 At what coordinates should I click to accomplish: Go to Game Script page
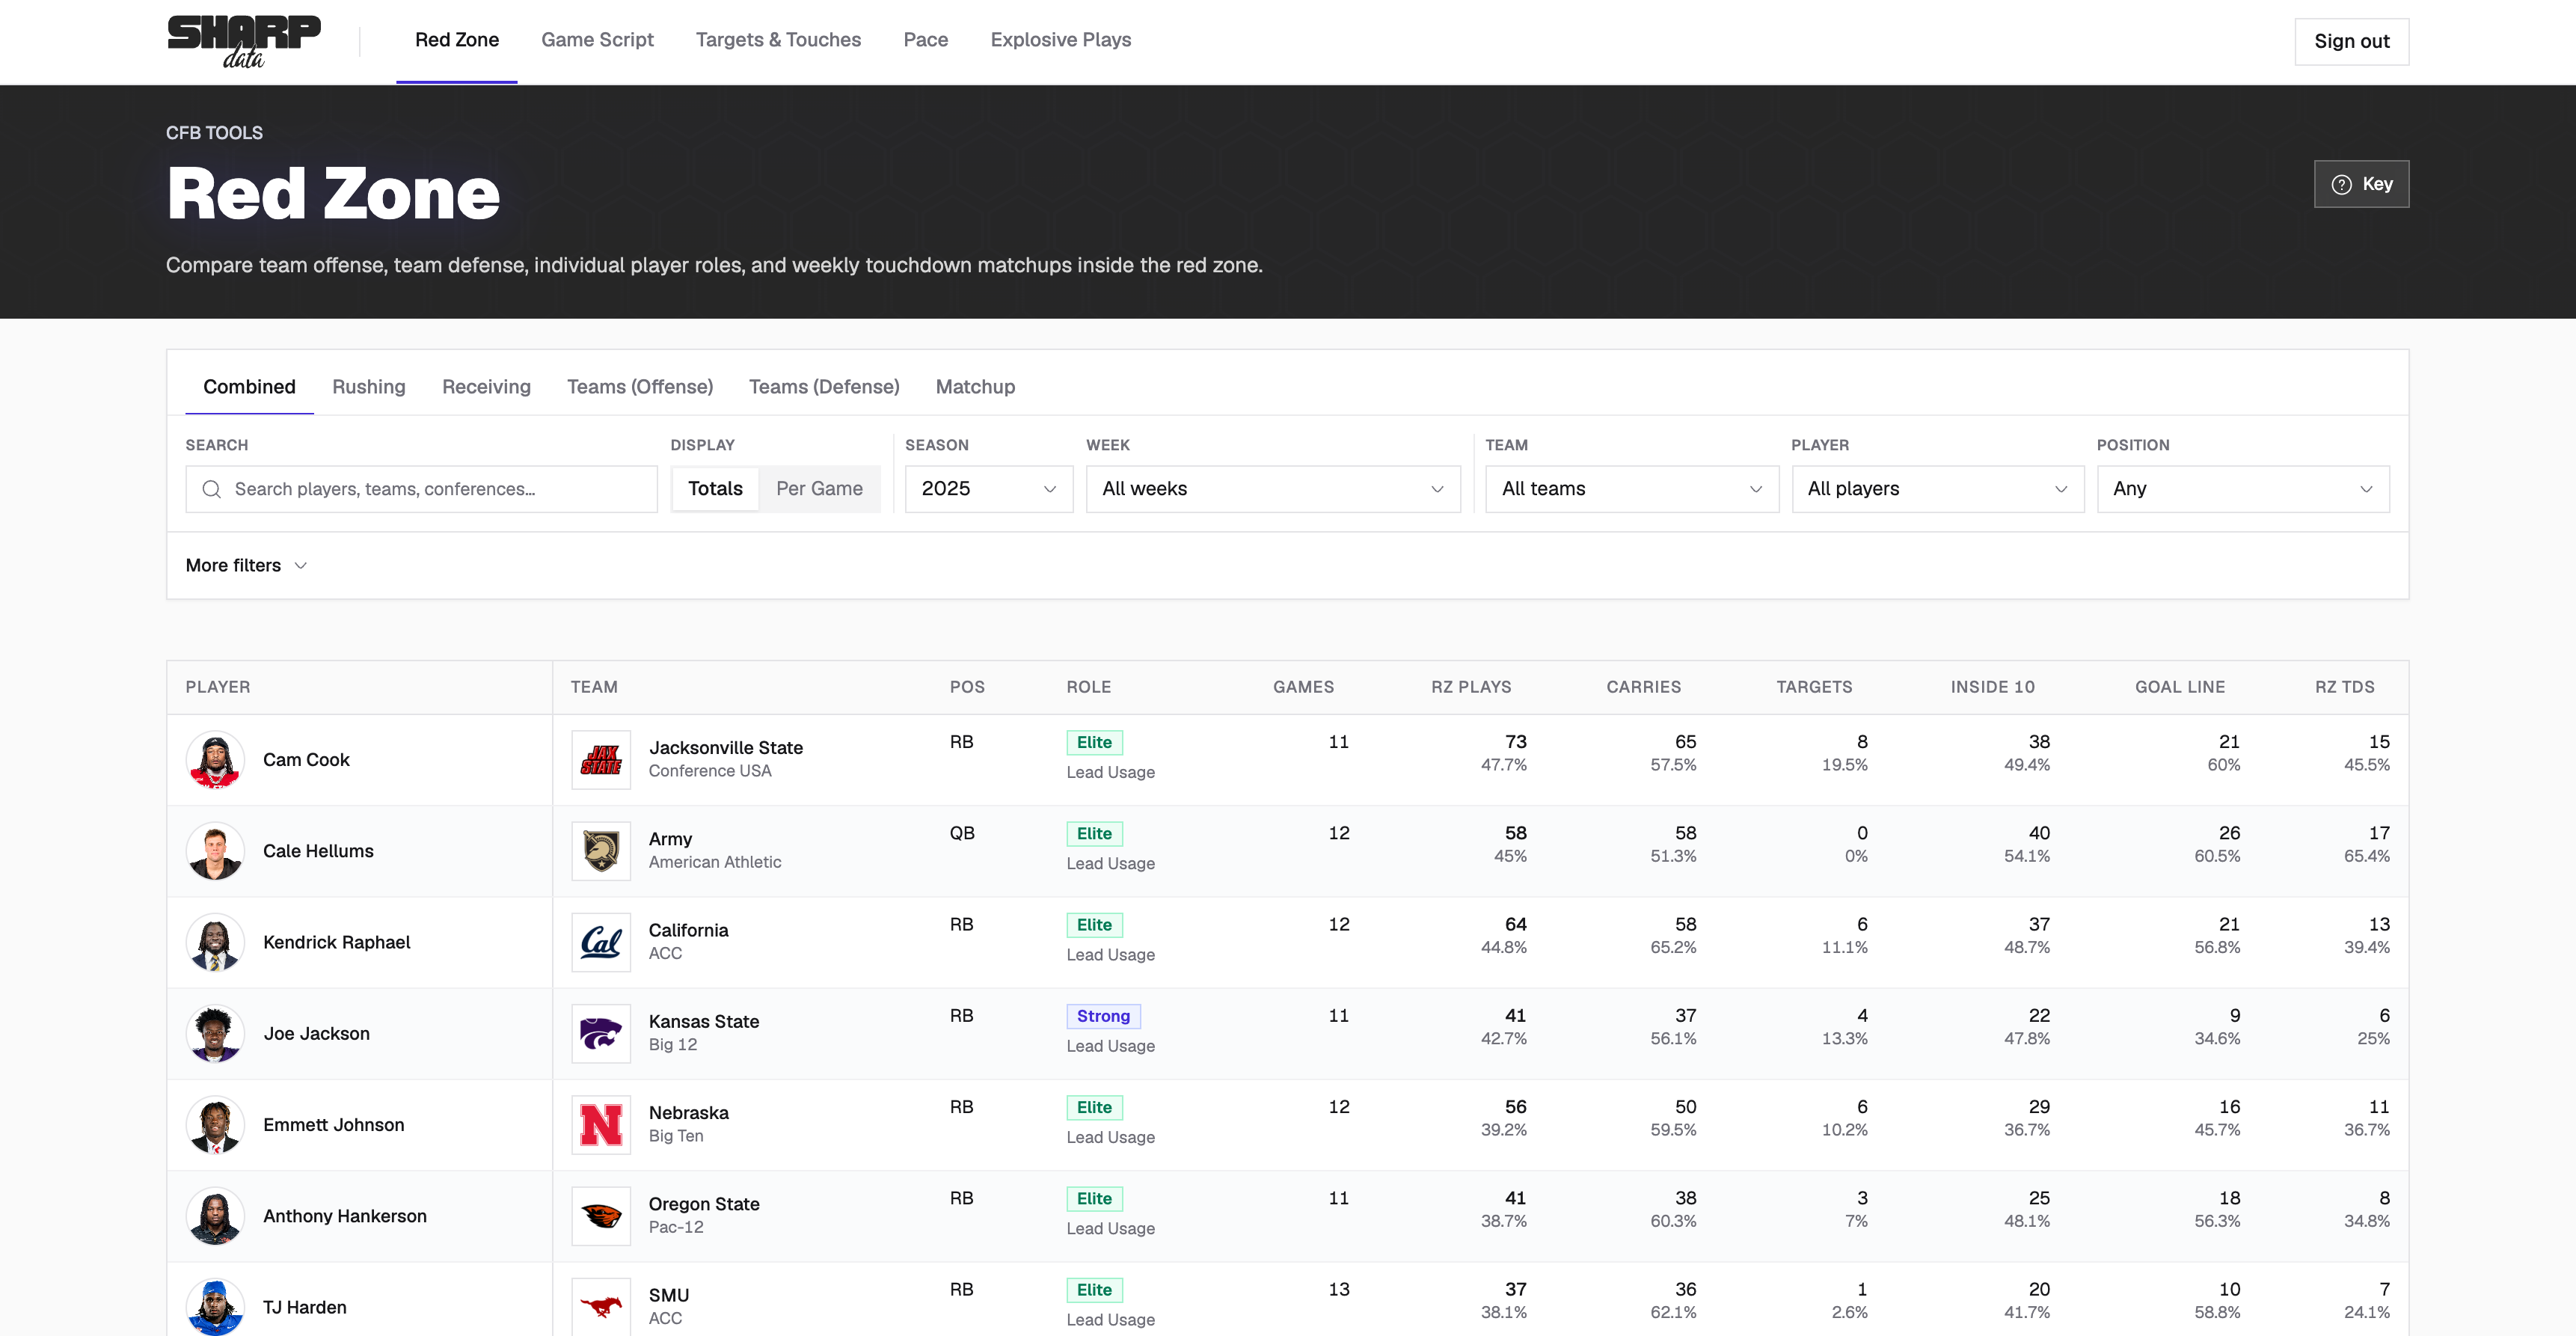pos(597,40)
